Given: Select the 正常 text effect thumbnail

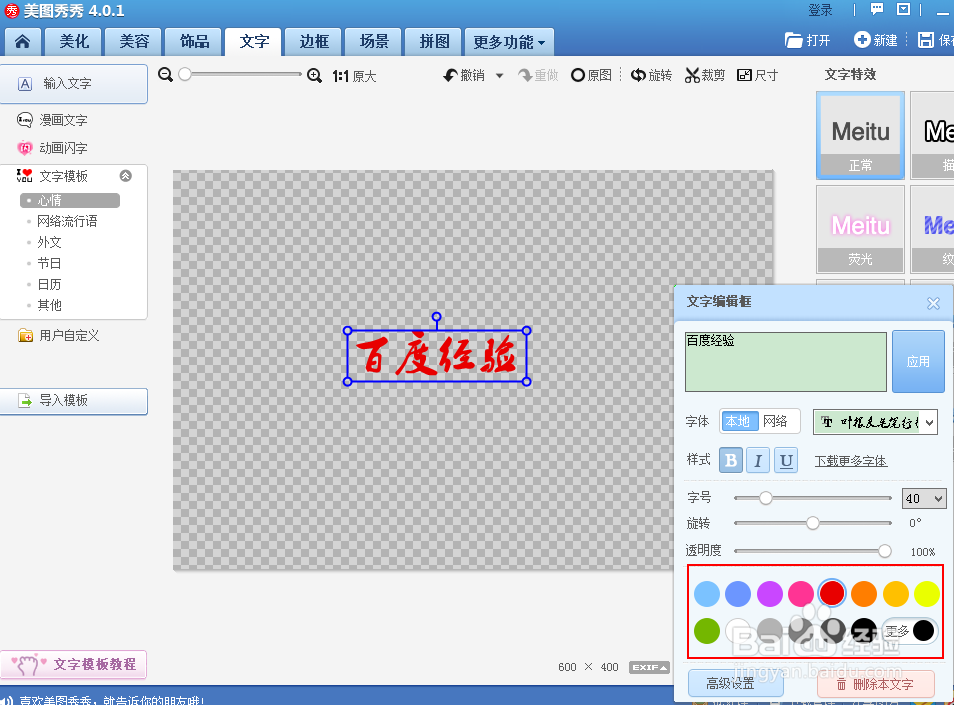Looking at the screenshot, I should (x=860, y=135).
